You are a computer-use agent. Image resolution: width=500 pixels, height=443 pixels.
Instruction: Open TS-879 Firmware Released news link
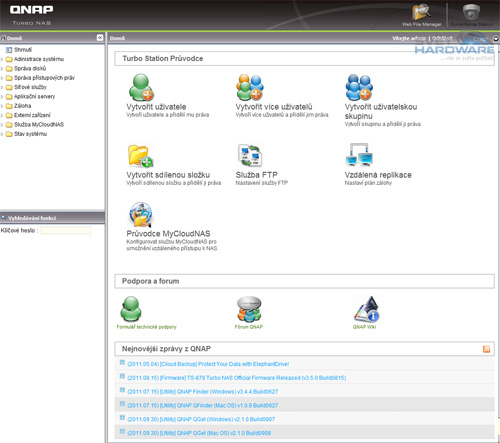[237, 378]
